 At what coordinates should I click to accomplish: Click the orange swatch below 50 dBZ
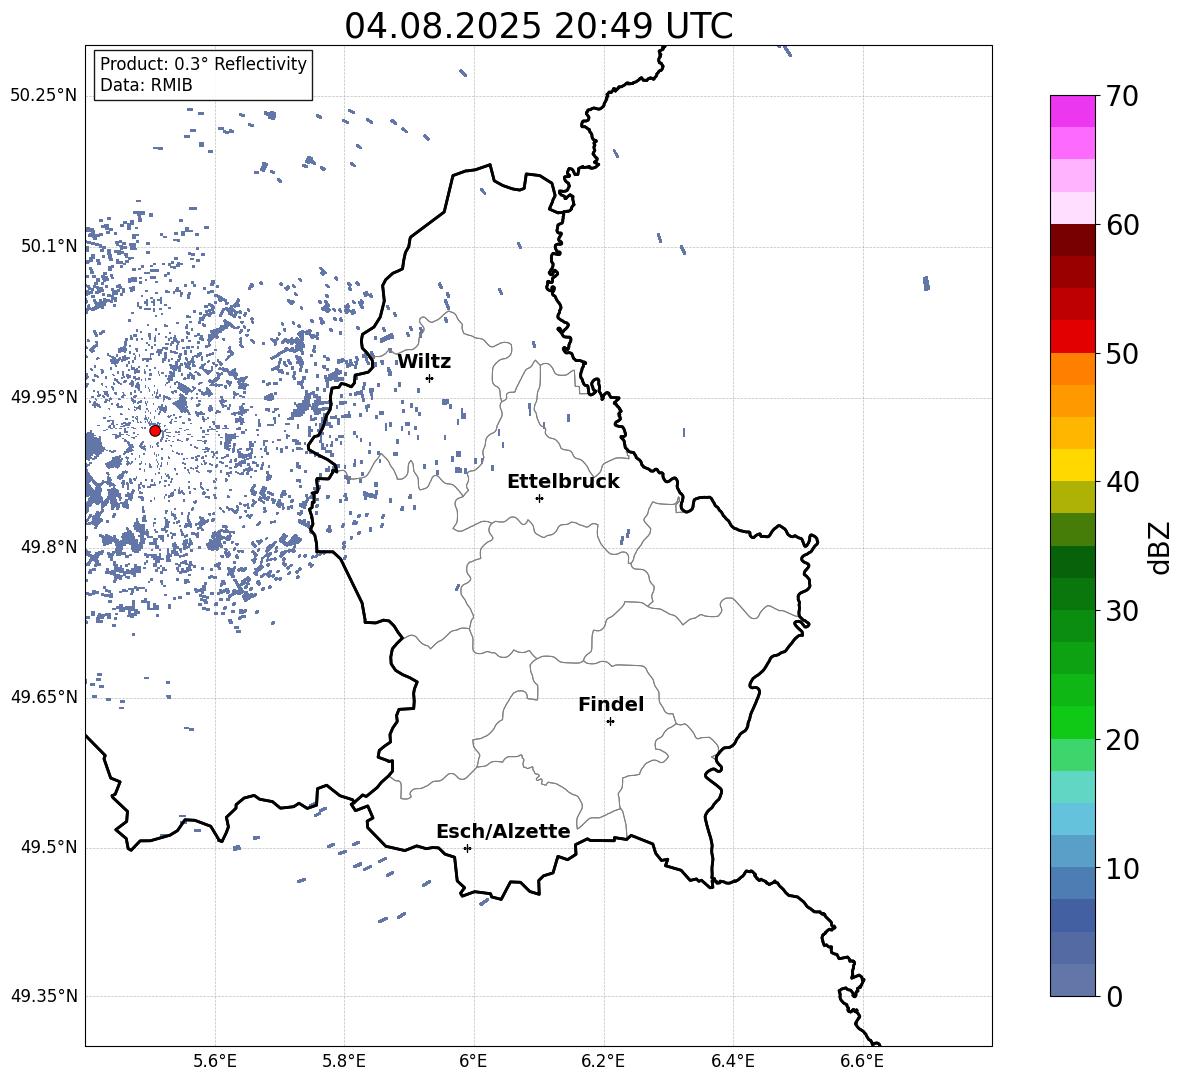tap(1073, 369)
